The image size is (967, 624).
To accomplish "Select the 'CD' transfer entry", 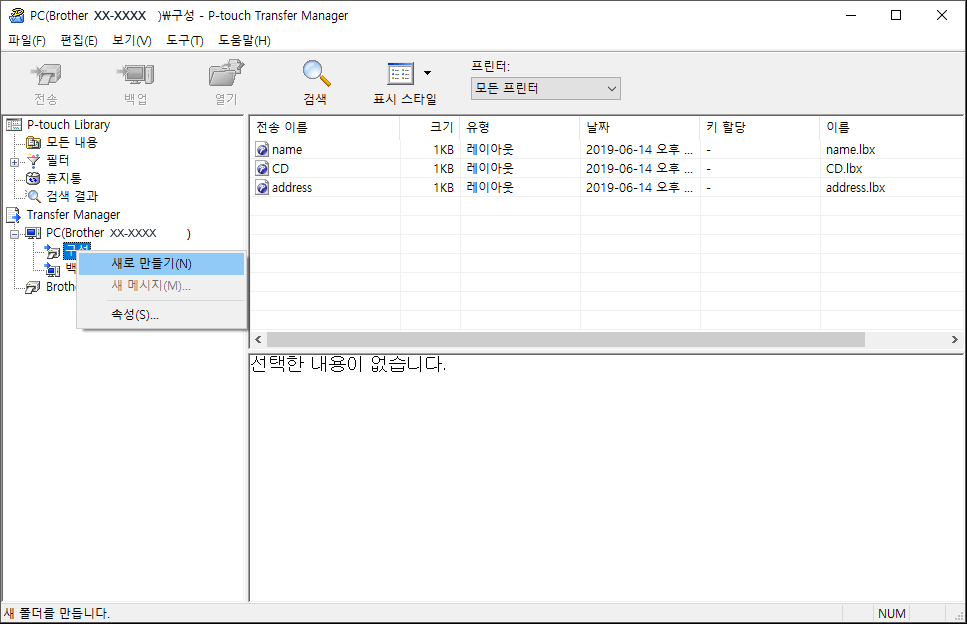I will point(280,169).
